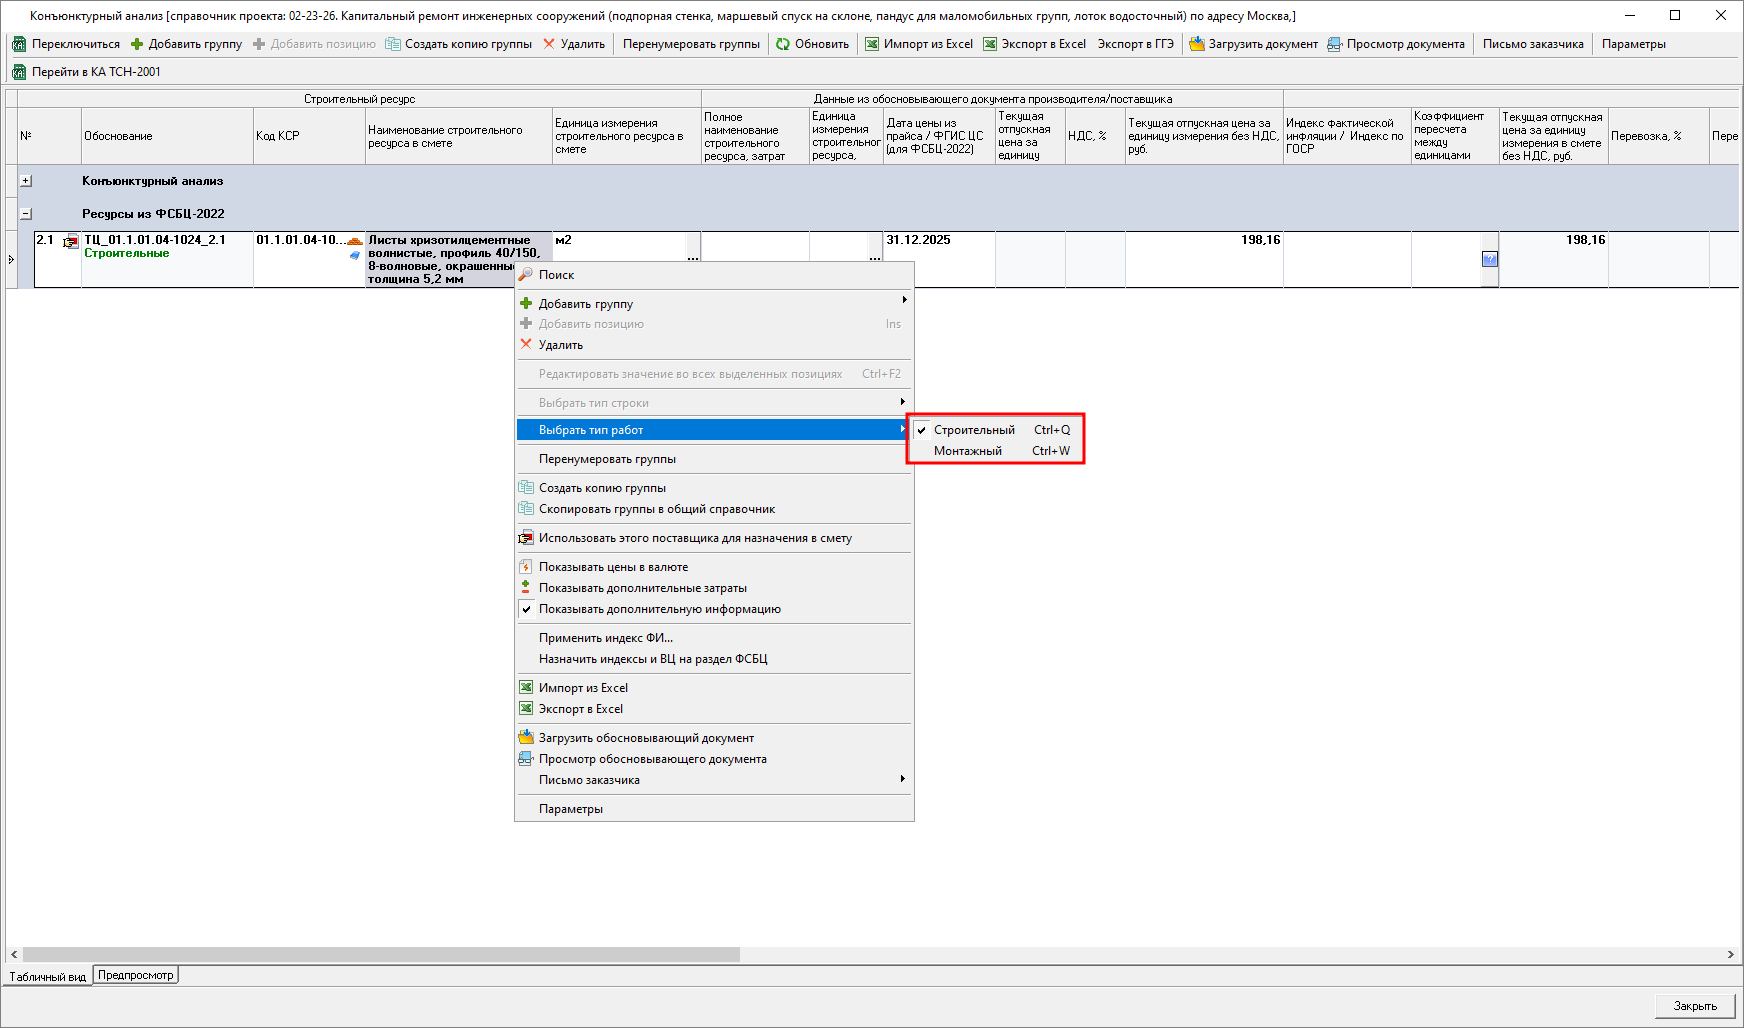1744x1028 pixels.
Task: Click the green plus 'Добавить группу' toolbar icon
Action: [x=137, y=44]
